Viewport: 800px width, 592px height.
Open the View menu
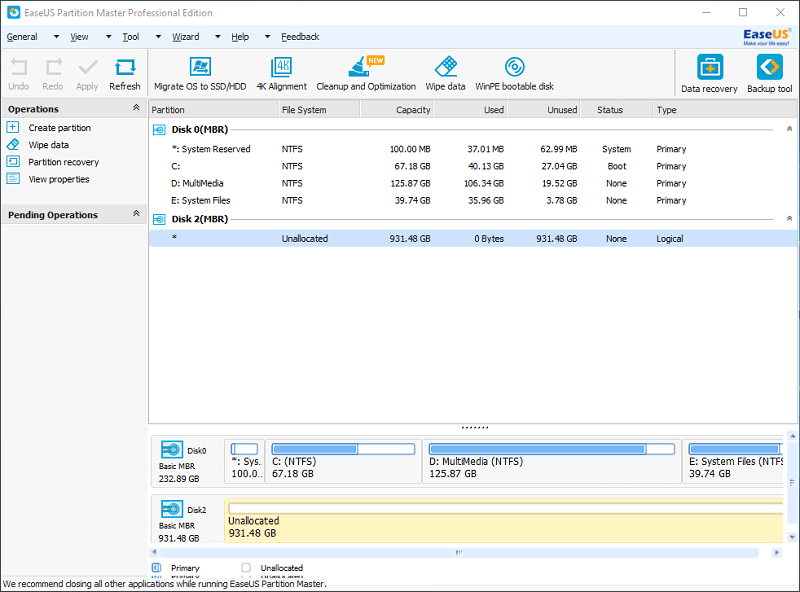(x=79, y=37)
